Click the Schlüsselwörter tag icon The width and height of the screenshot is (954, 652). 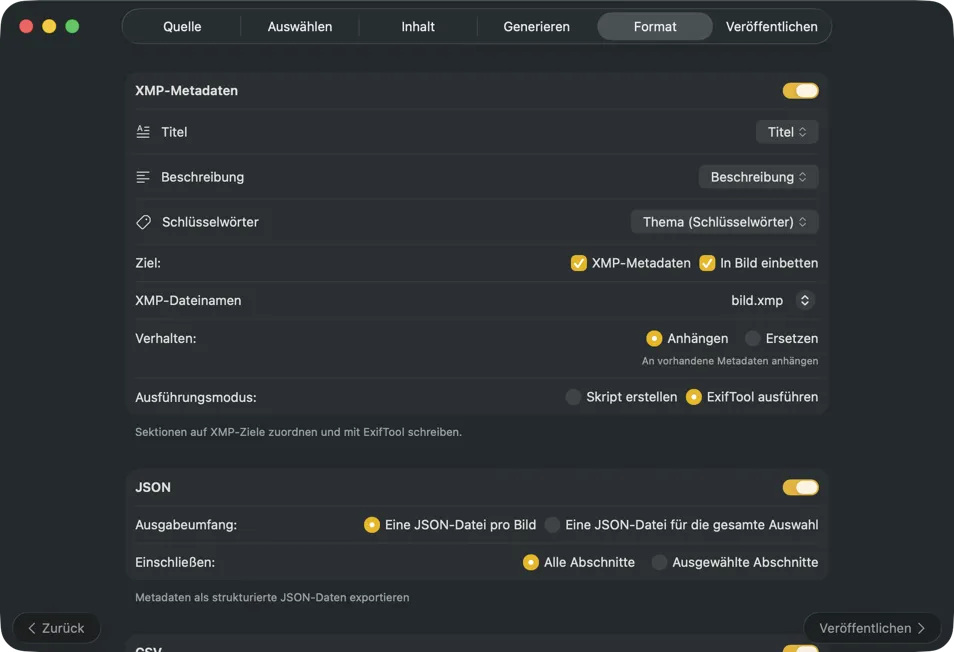143,222
